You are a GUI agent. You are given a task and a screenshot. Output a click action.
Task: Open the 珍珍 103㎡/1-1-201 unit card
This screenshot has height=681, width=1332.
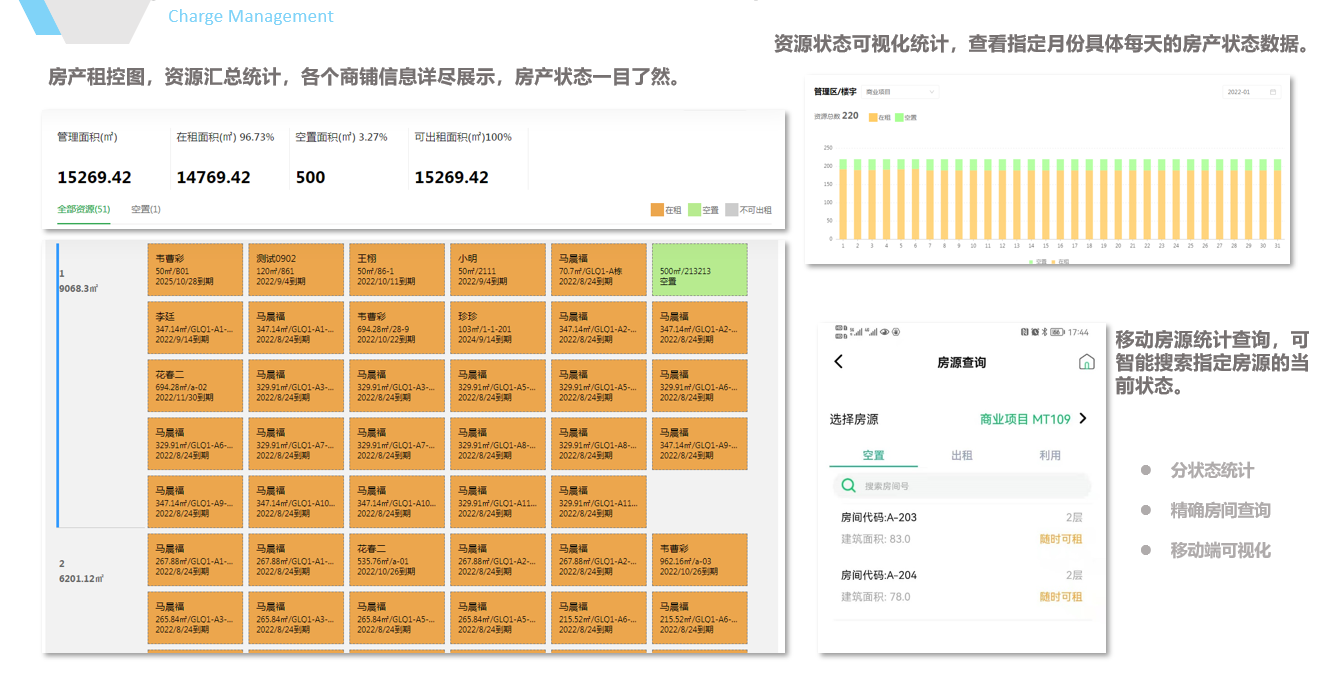click(498, 328)
